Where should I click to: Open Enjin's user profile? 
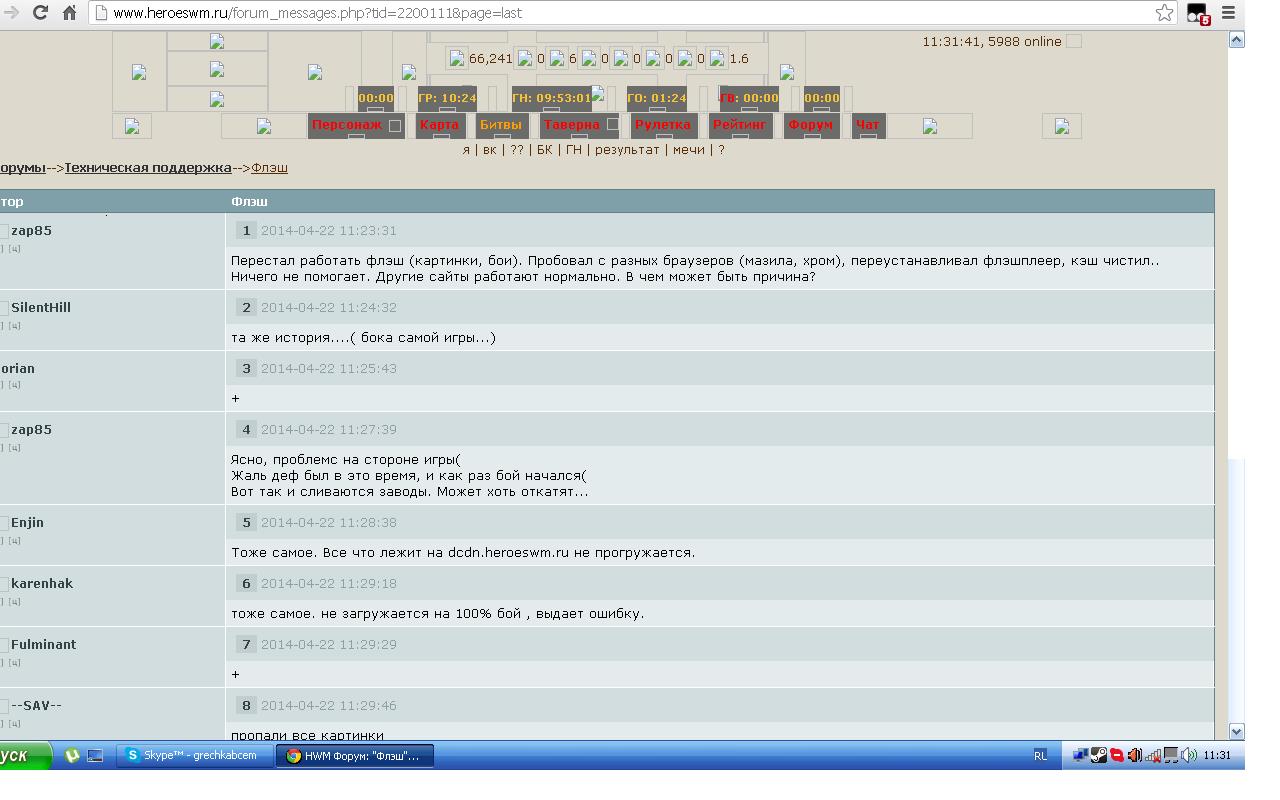click(27, 523)
